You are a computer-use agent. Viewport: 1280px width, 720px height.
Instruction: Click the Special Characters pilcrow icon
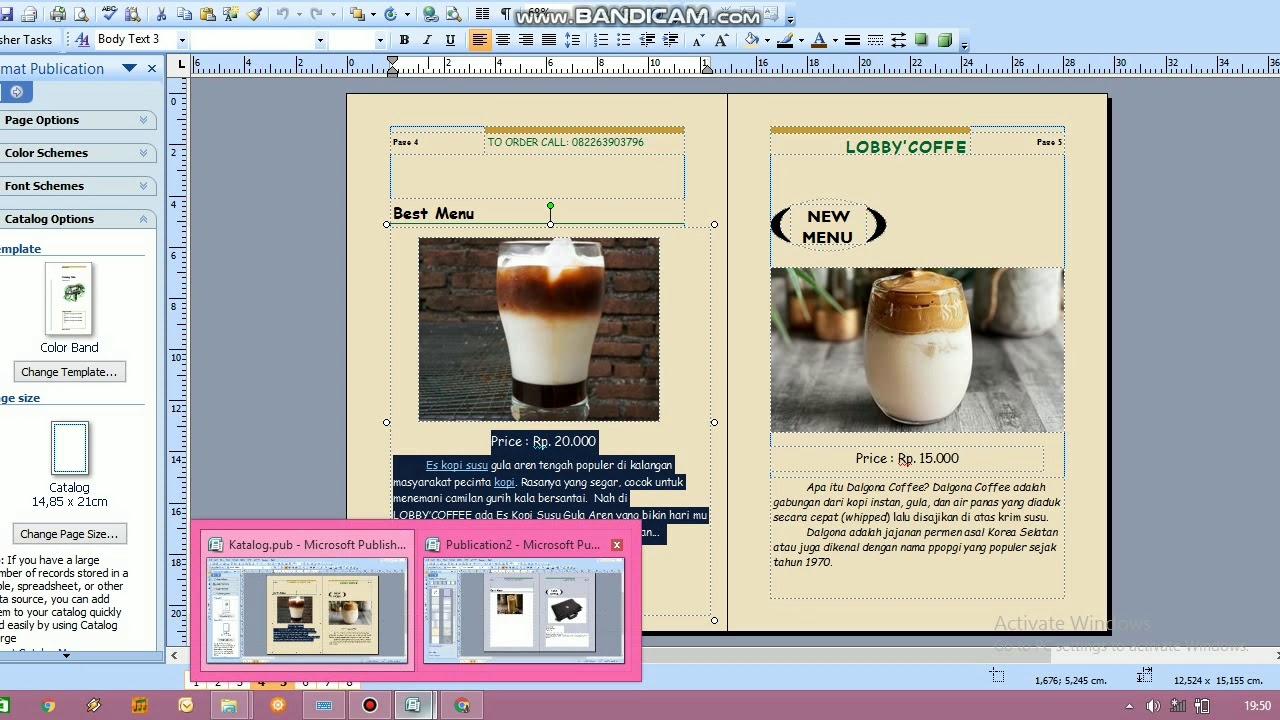(505, 14)
